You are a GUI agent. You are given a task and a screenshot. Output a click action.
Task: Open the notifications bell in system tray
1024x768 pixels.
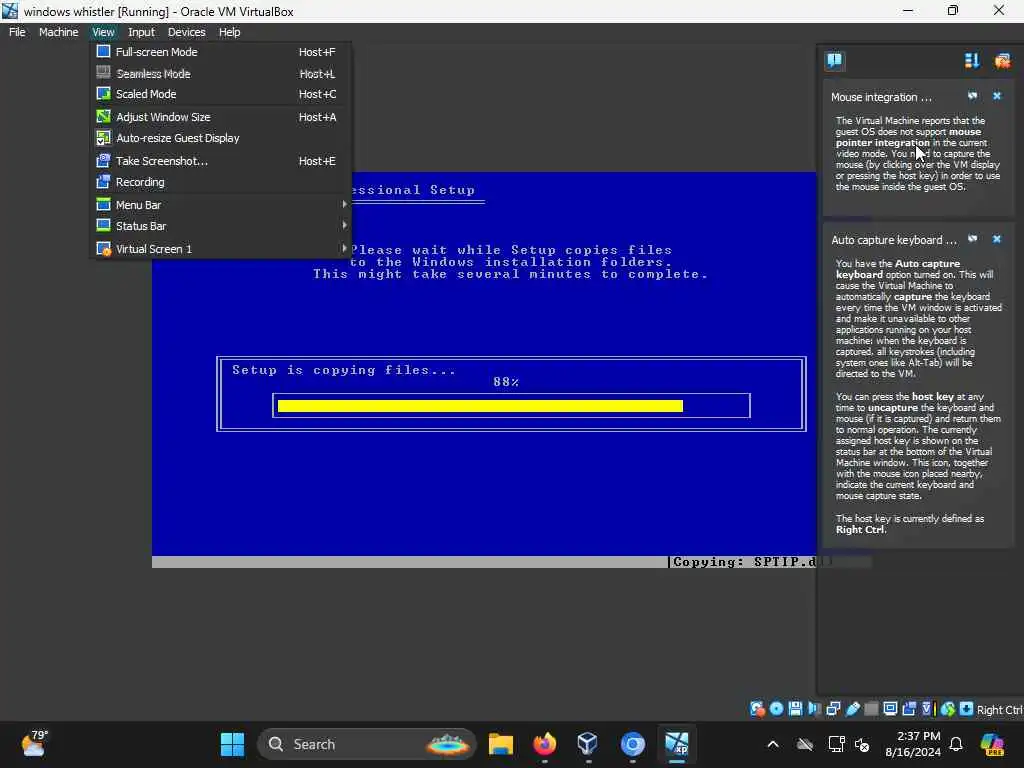coord(956,744)
